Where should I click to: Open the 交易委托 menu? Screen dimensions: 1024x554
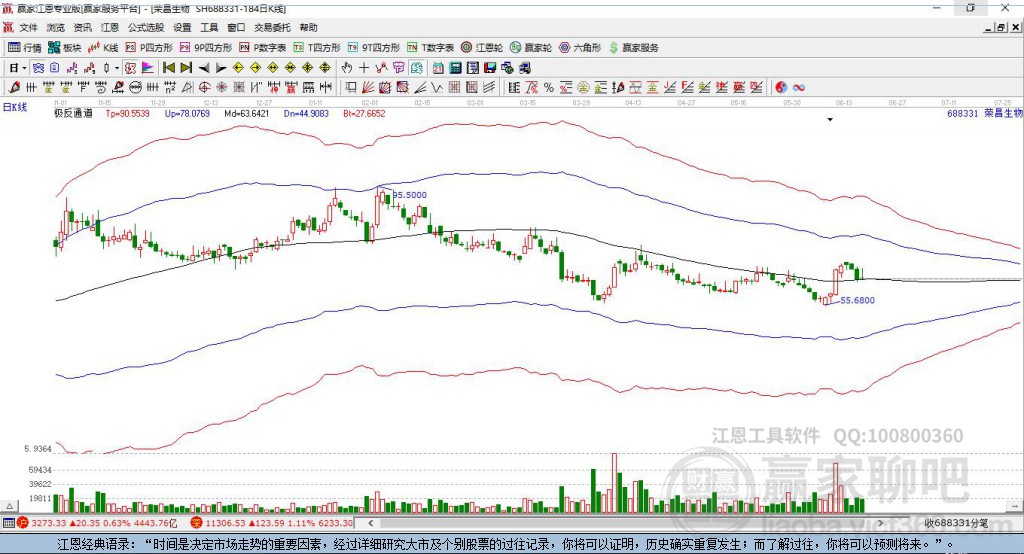point(272,27)
